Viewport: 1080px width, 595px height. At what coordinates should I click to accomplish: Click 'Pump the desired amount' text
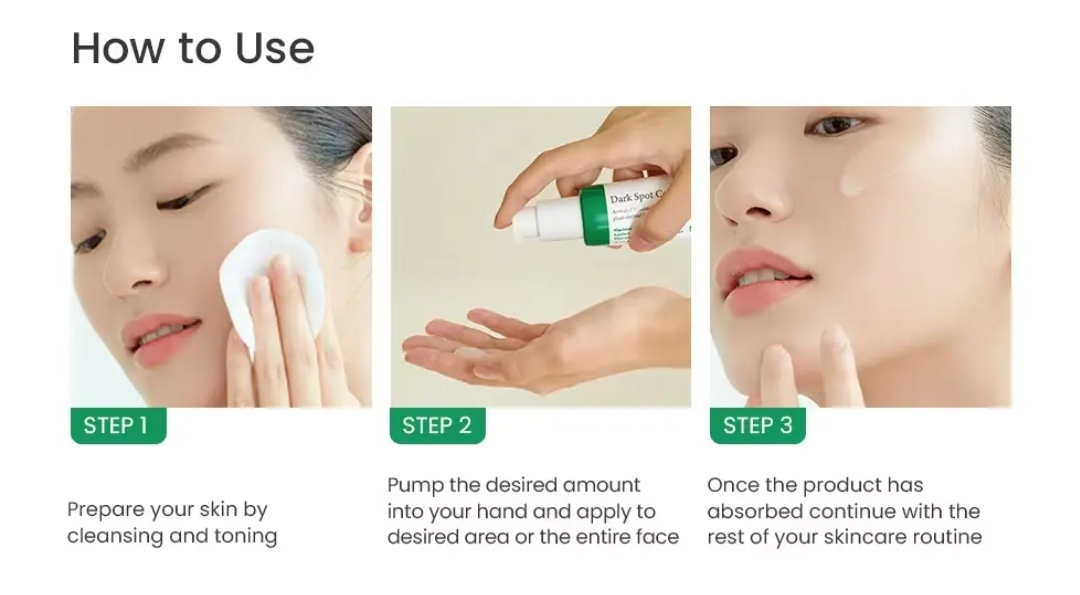pos(514,485)
